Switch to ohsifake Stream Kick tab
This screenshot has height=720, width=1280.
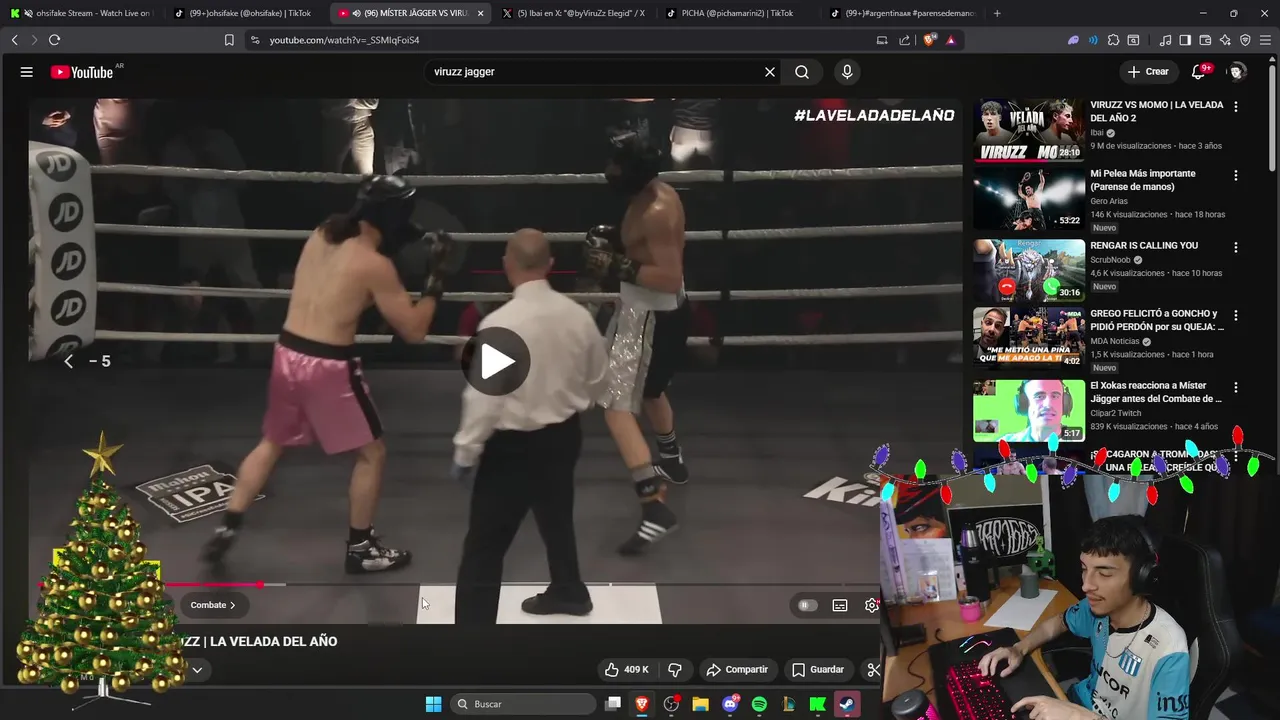(x=82, y=13)
